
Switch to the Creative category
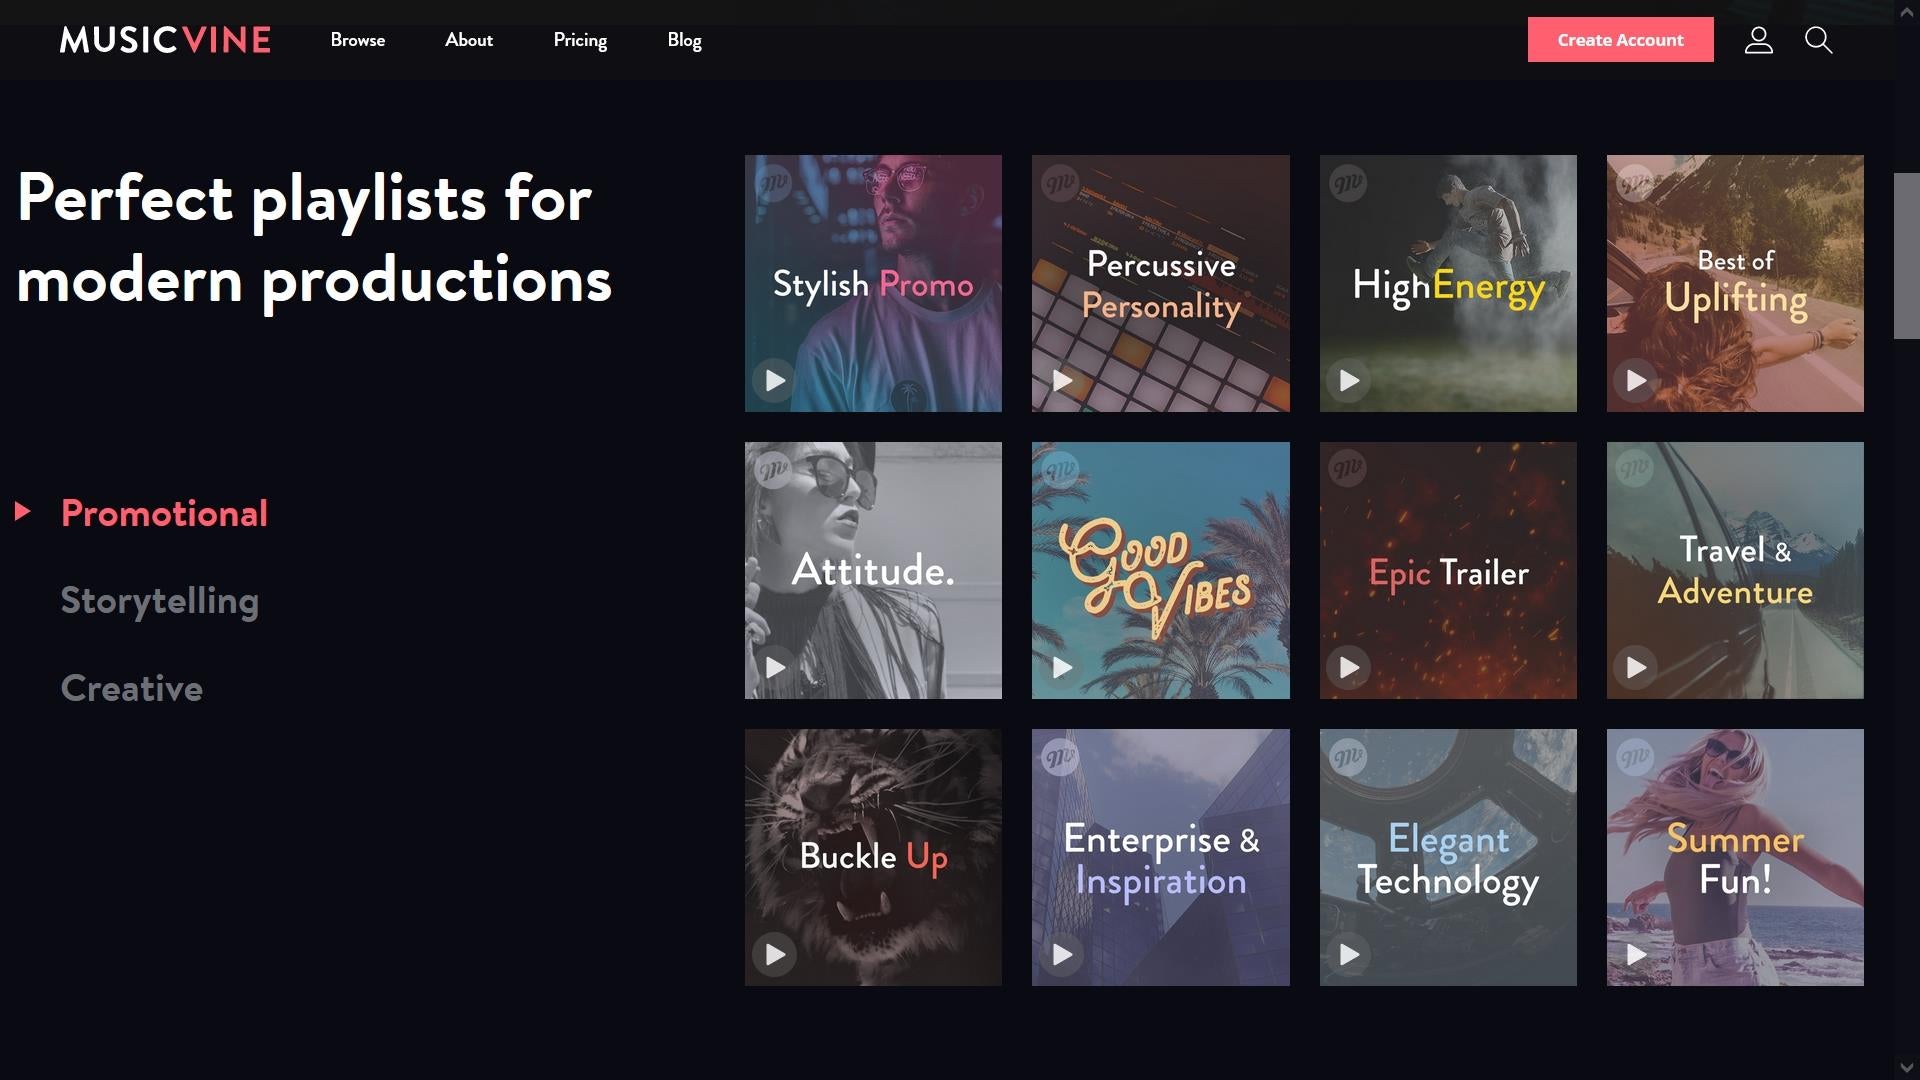pos(132,688)
